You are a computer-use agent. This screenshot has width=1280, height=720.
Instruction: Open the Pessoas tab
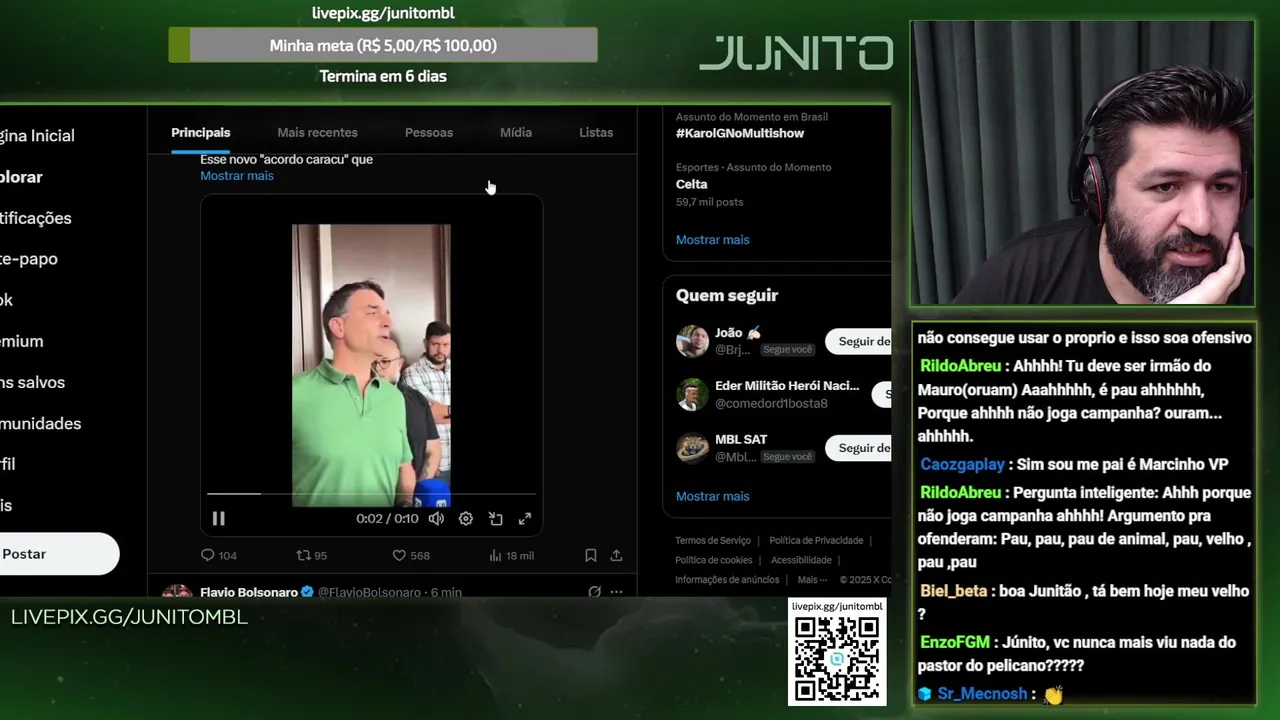click(429, 132)
